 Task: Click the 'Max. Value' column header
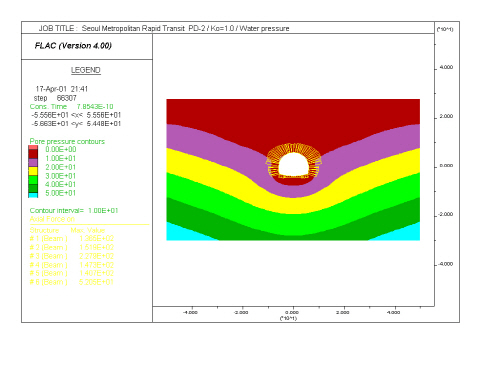click(x=88, y=230)
